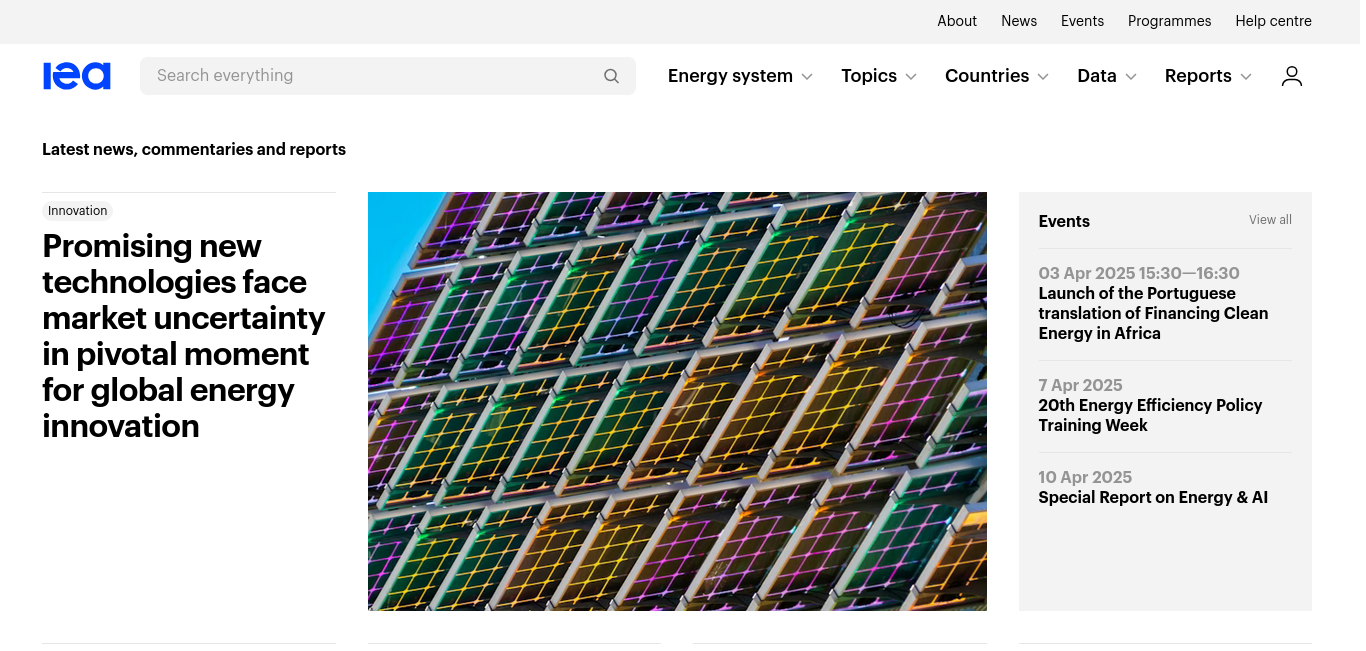
Task: Click the Search everything field
Action: (388, 76)
